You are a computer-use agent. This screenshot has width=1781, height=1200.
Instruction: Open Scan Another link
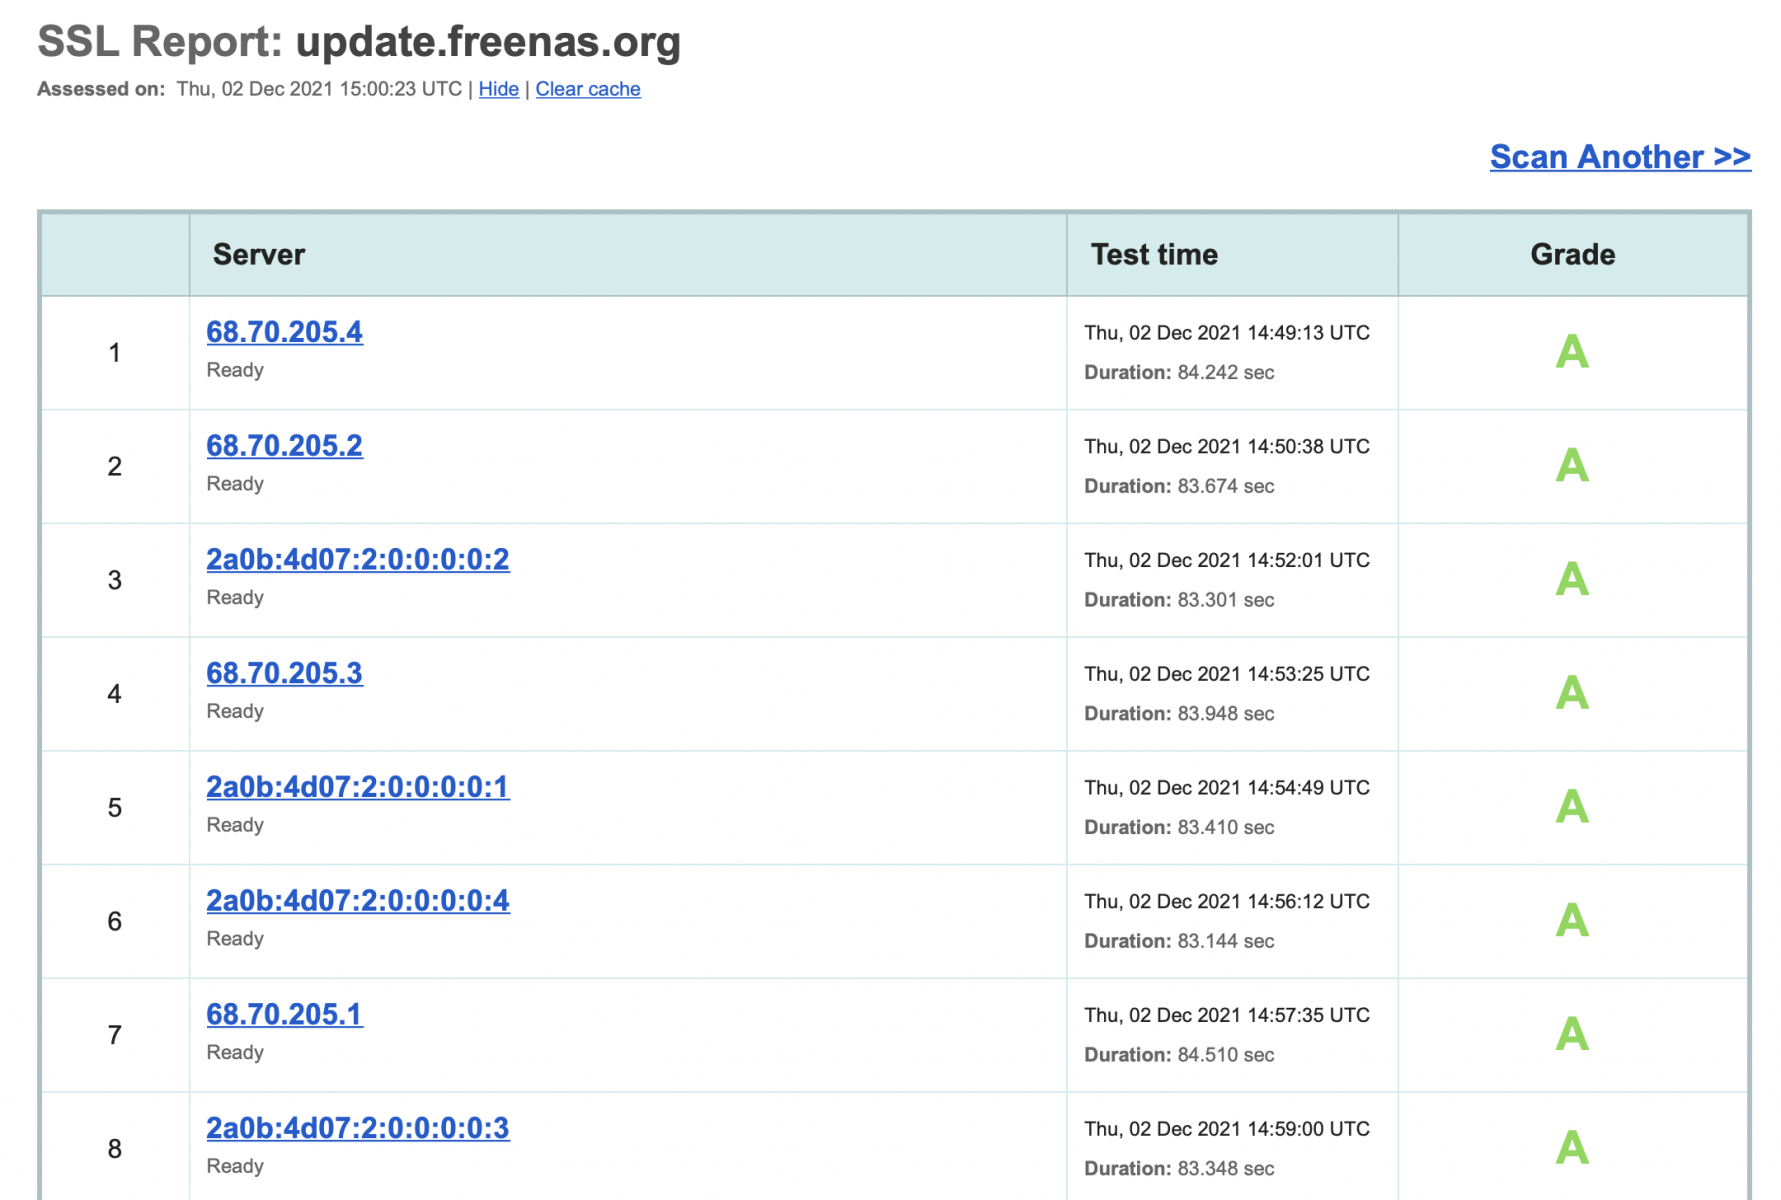(1620, 157)
